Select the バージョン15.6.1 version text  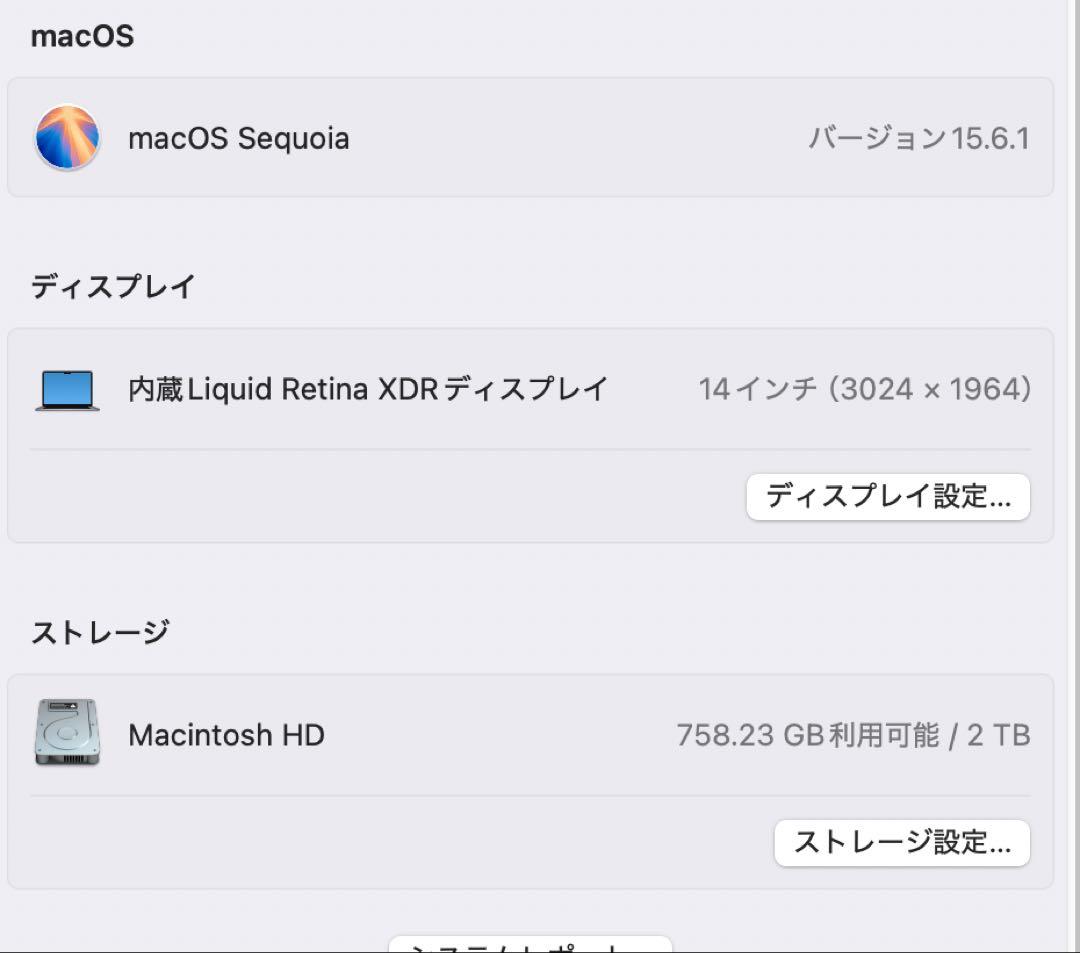pyautogui.click(x=920, y=138)
